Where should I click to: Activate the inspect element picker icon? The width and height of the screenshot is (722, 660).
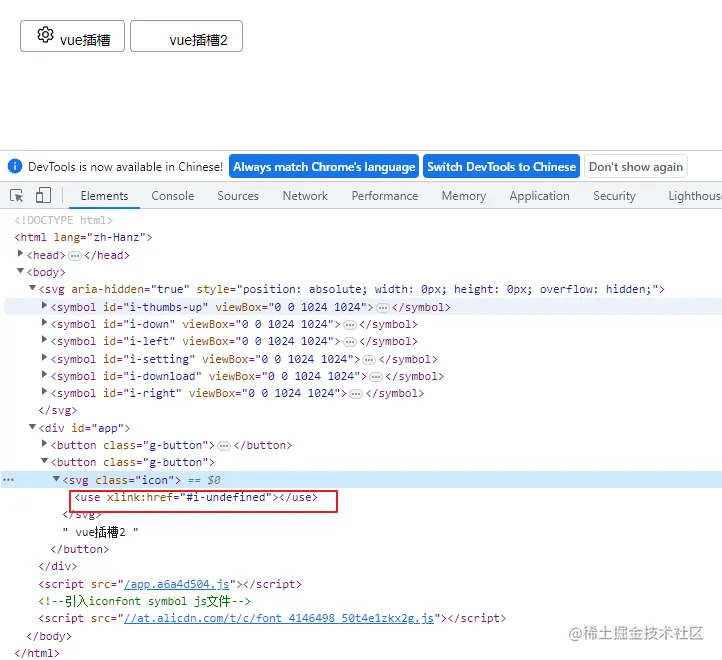17,196
